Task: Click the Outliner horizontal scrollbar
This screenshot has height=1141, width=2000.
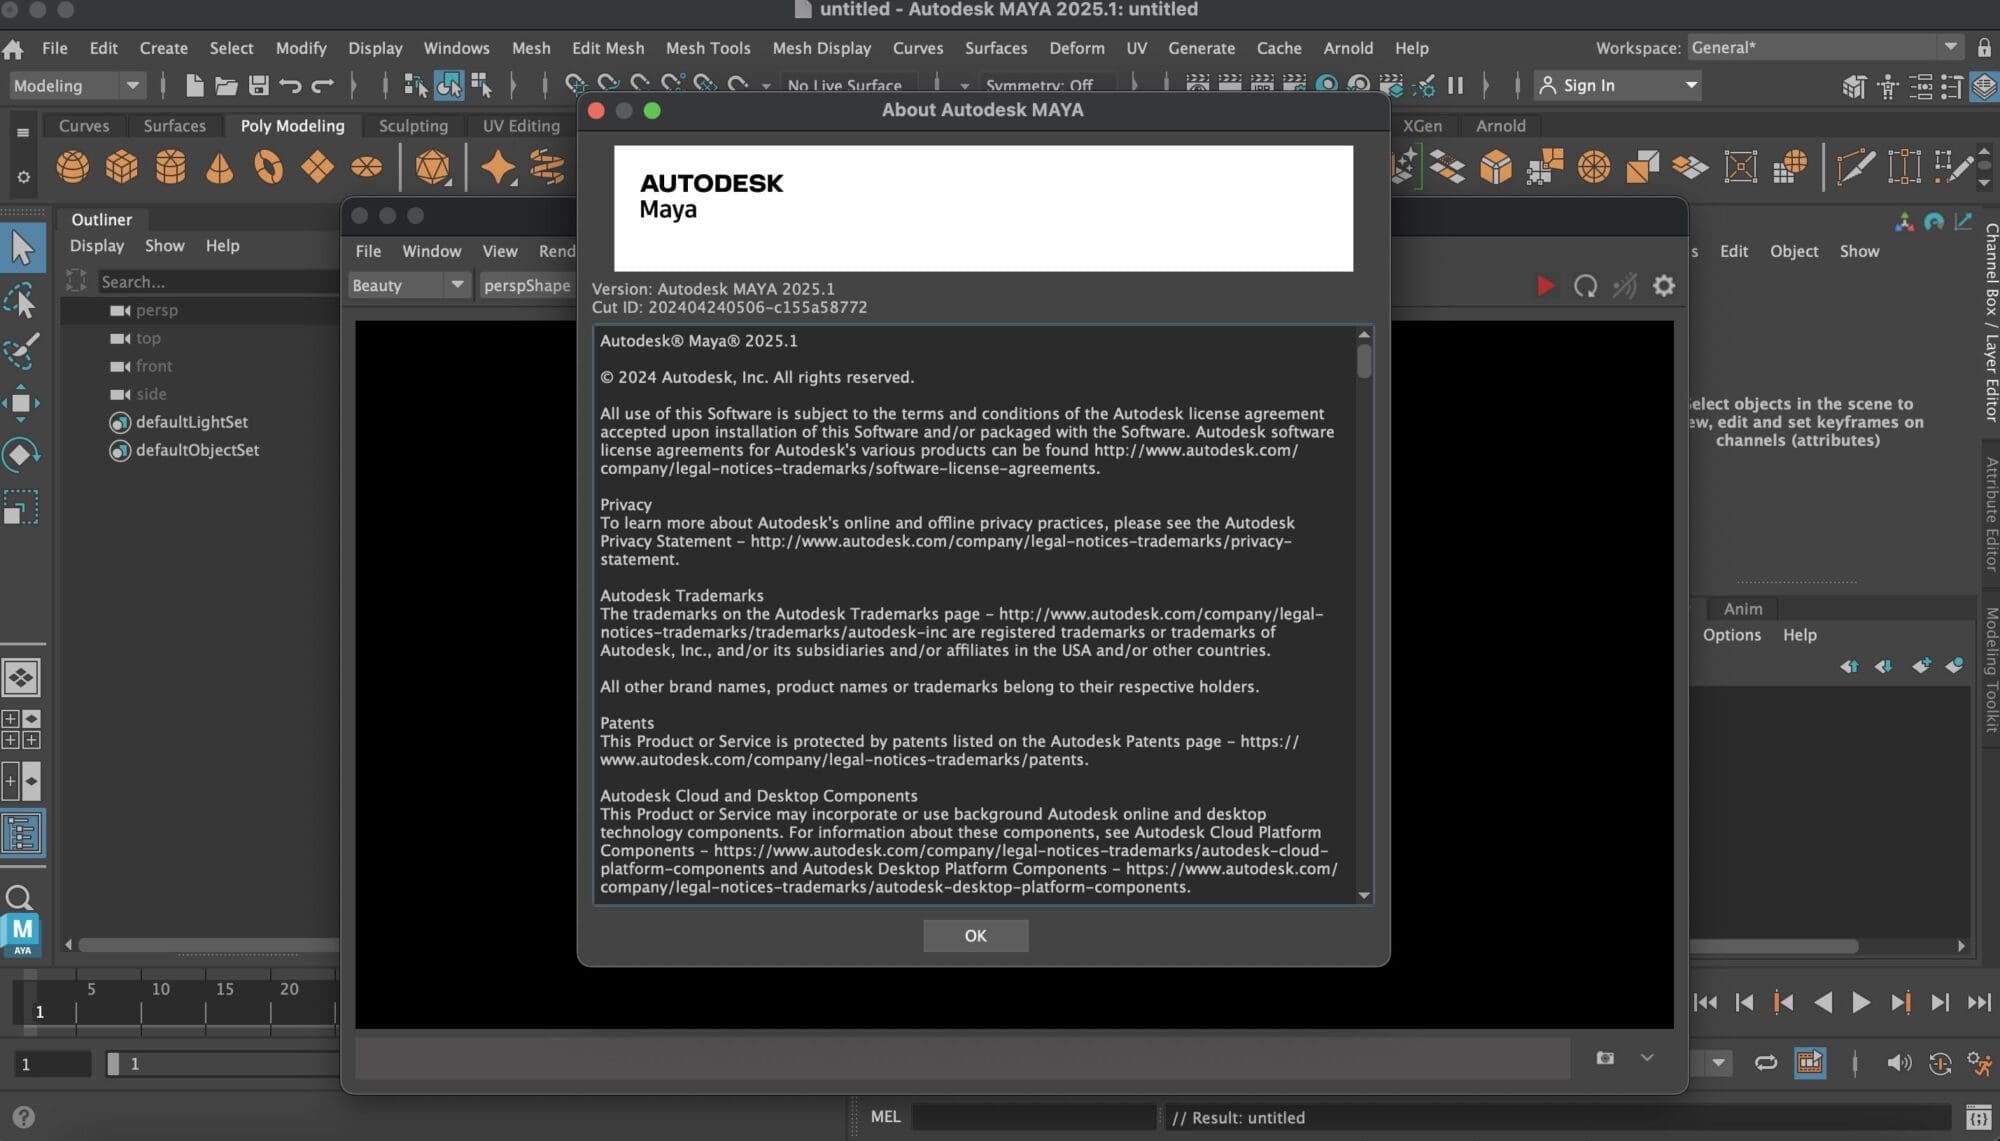Action: (x=208, y=945)
